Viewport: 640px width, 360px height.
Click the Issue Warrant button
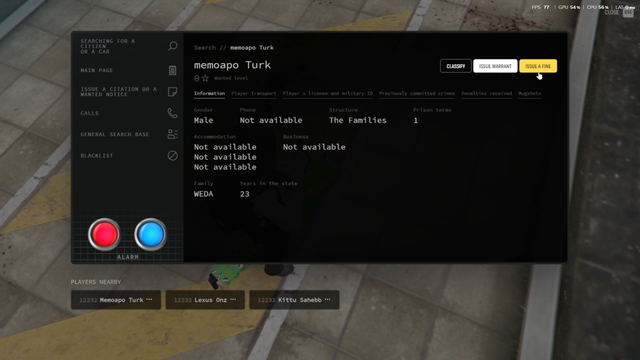coord(495,66)
